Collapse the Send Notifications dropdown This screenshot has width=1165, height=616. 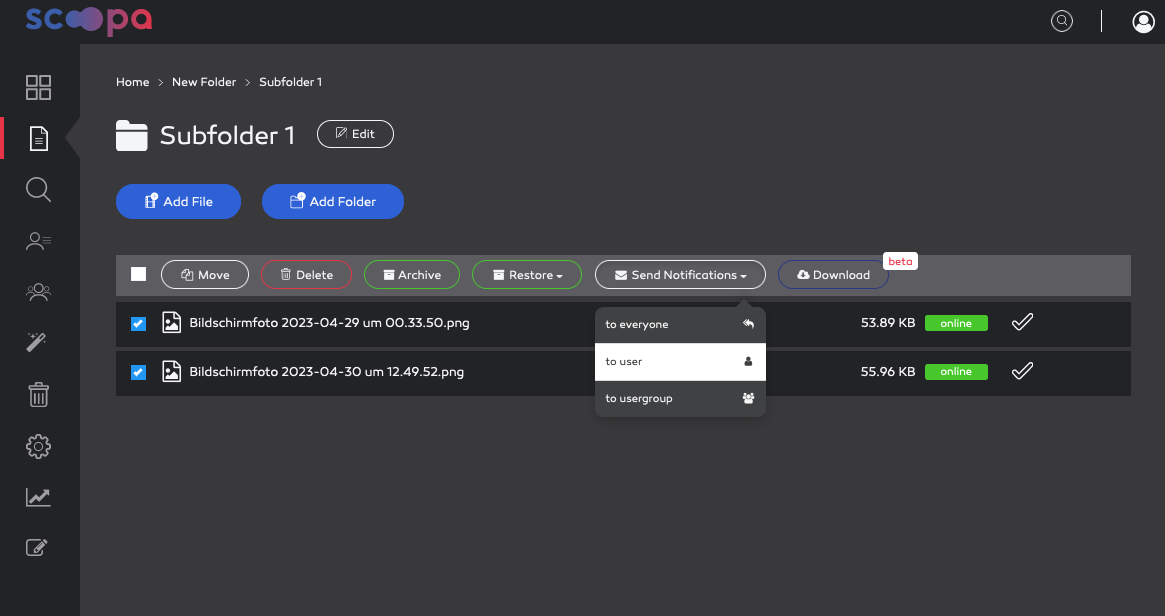680,275
